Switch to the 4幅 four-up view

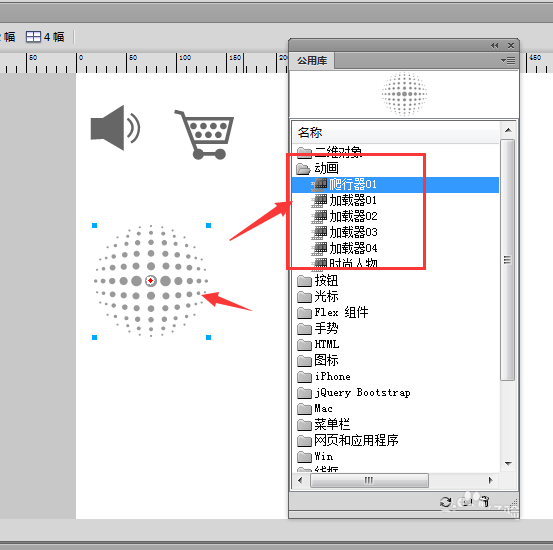(45, 37)
